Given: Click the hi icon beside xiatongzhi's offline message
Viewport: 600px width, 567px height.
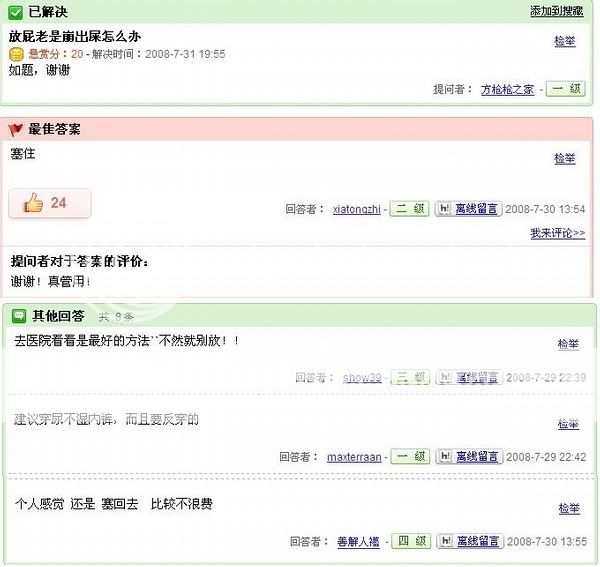Looking at the screenshot, I should pyautogui.click(x=444, y=209).
